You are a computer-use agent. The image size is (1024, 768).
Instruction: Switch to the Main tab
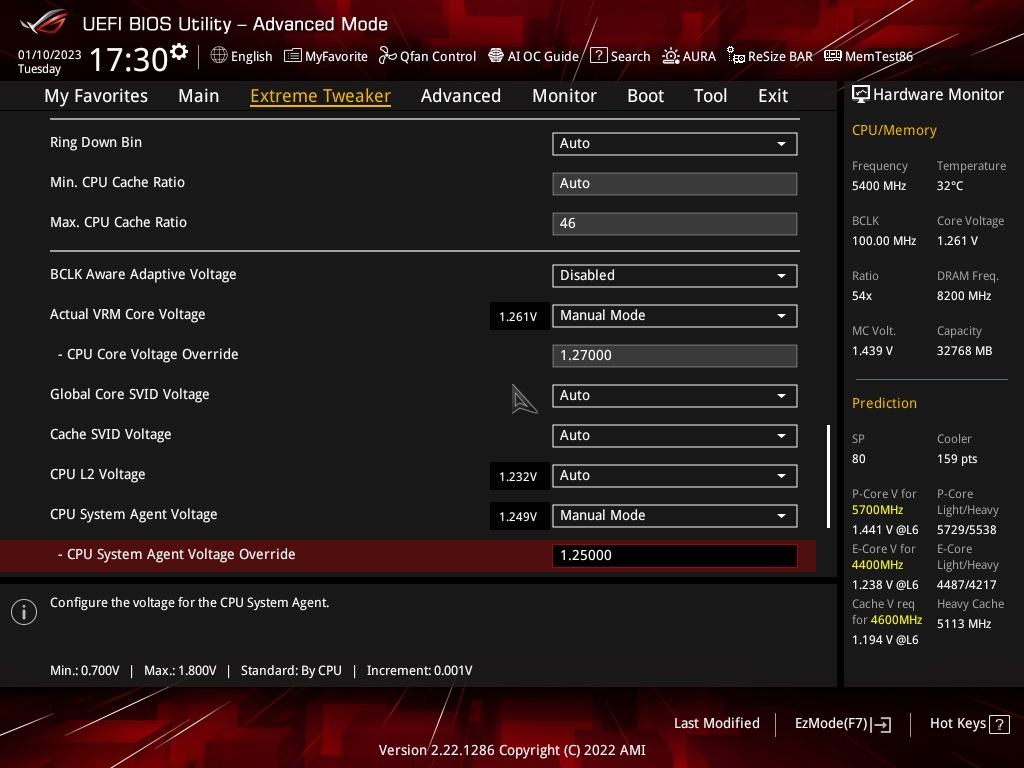(x=199, y=96)
